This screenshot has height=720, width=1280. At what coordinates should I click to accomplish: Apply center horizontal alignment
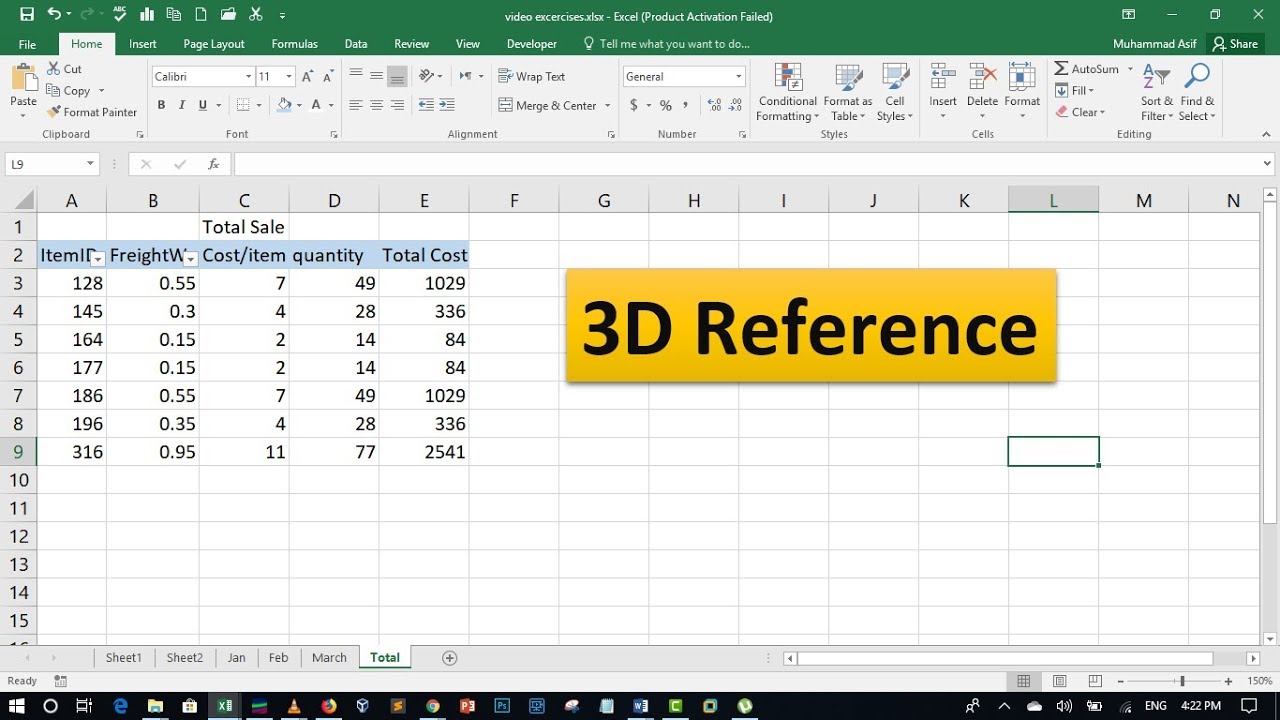point(376,105)
